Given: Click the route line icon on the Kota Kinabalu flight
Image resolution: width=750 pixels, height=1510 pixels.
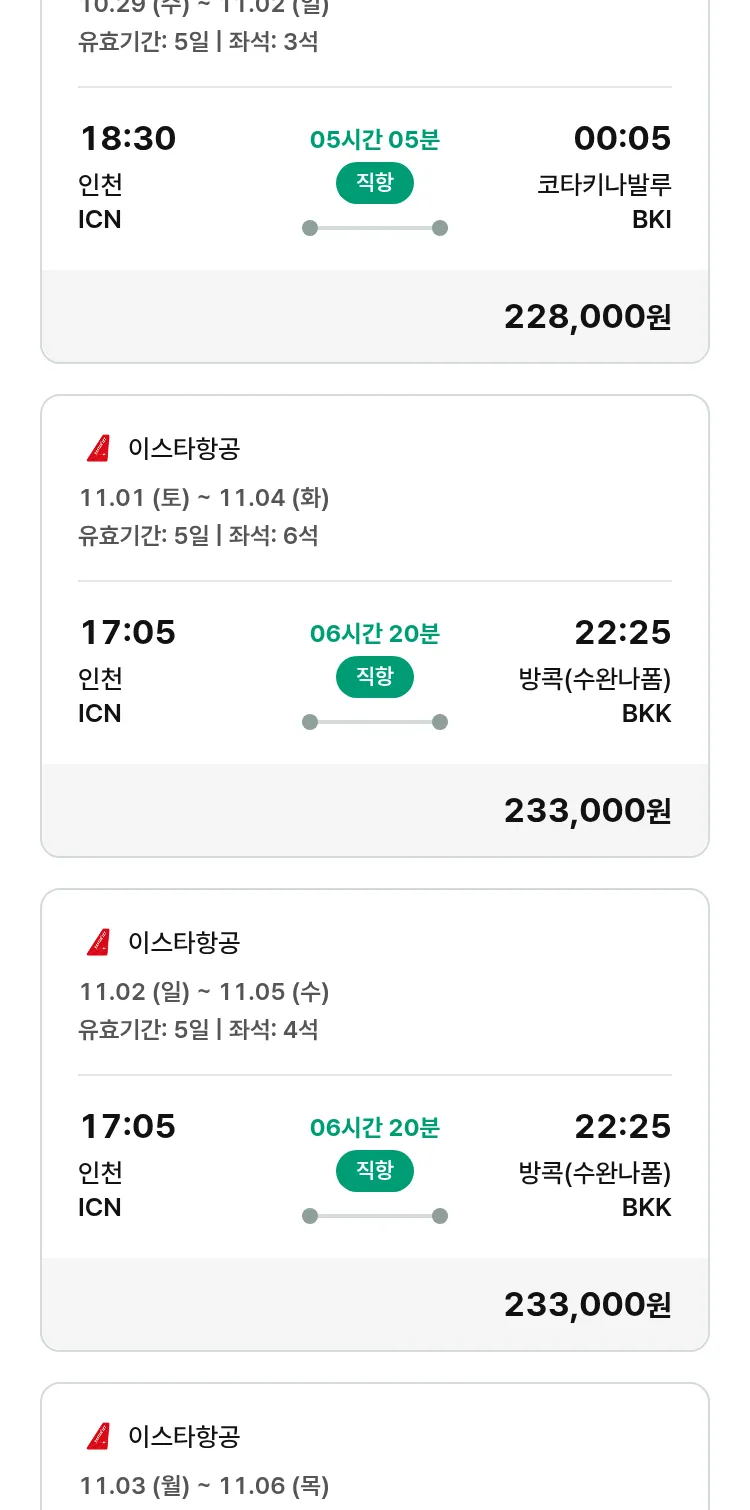Looking at the screenshot, I should tap(374, 228).
